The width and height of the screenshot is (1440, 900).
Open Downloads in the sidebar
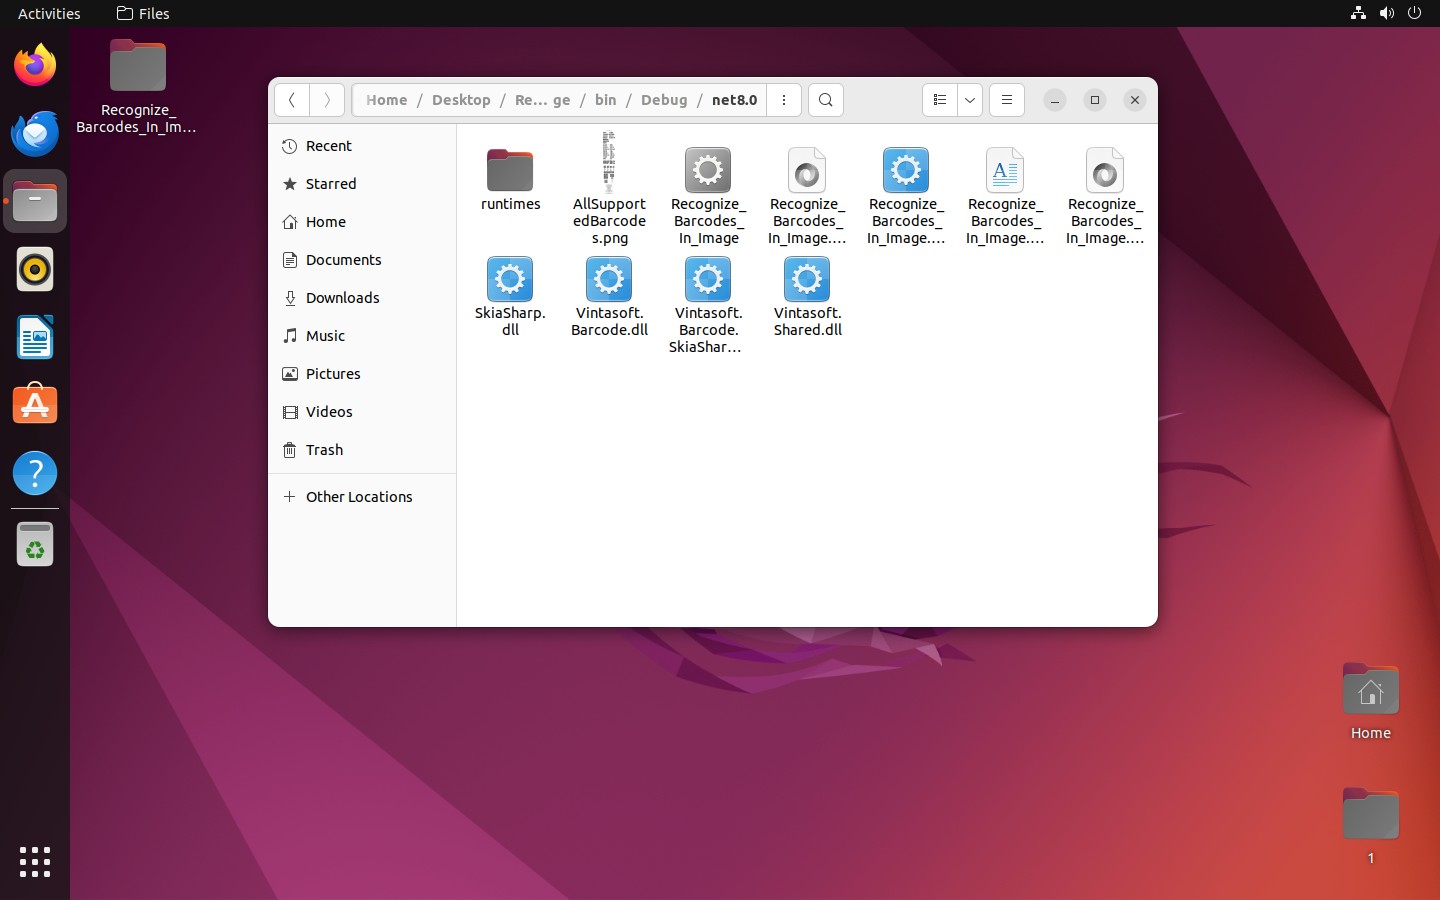(x=342, y=298)
